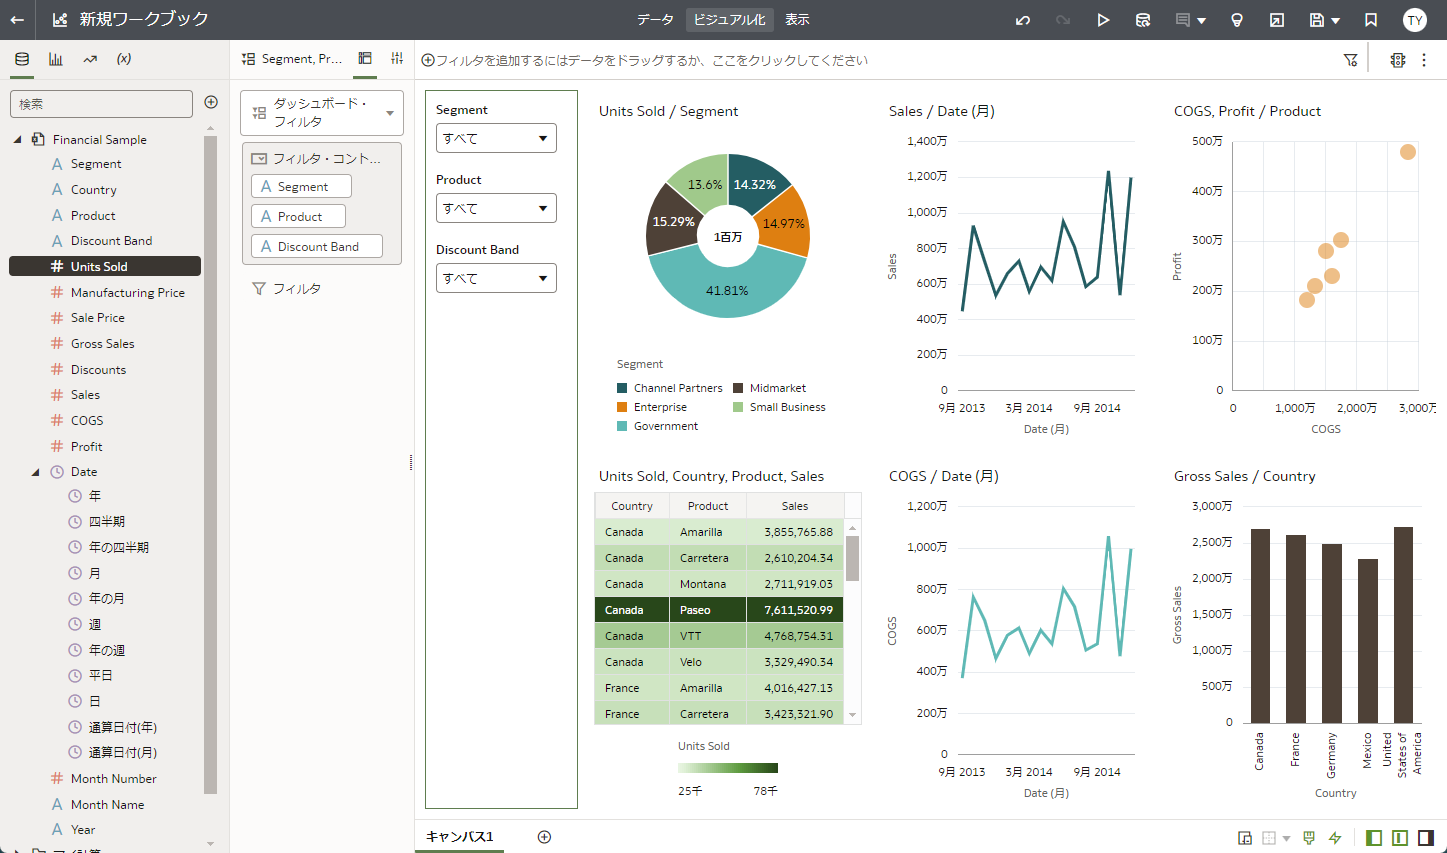Viewport: 1447px width, 853px height.
Task: Collapse the Financial Sample dataset tree
Action: pyautogui.click(x=17, y=139)
